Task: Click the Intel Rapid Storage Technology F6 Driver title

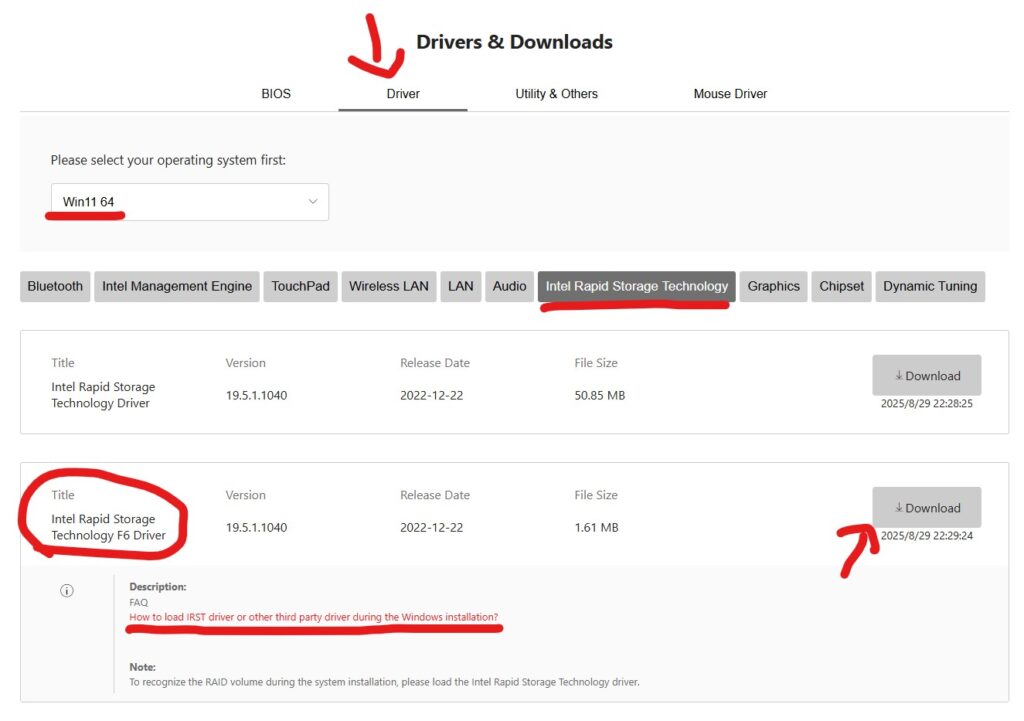Action: pyautogui.click(x=108, y=527)
